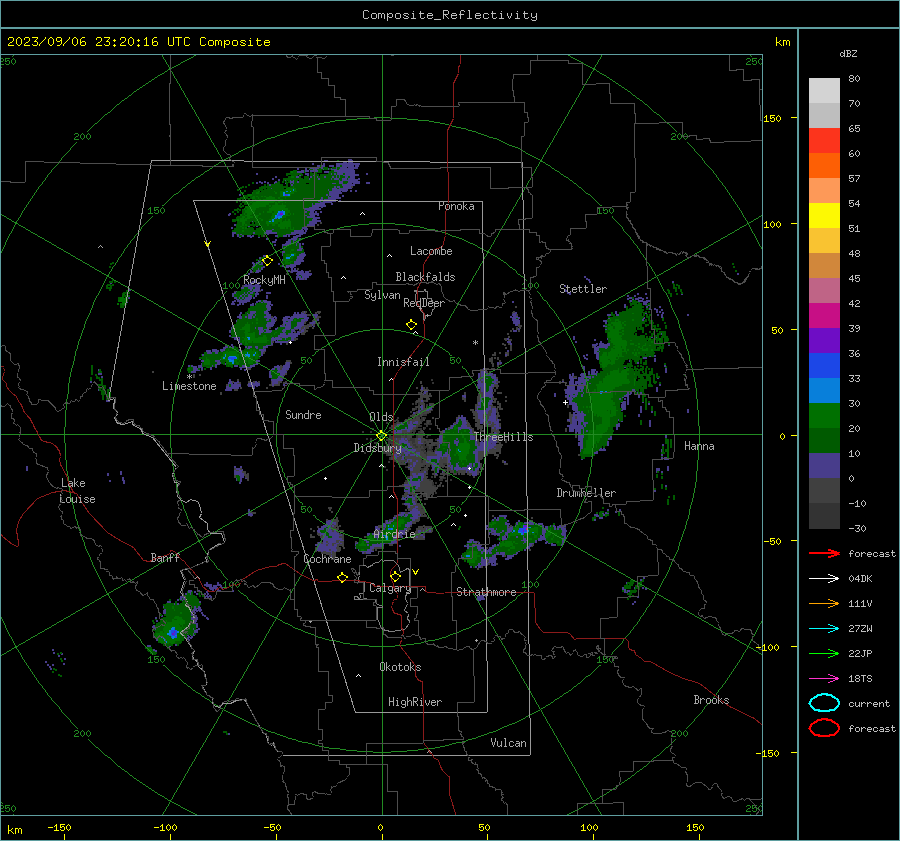Click the 27ZW legend label
900x841 pixels.
[860, 629]
